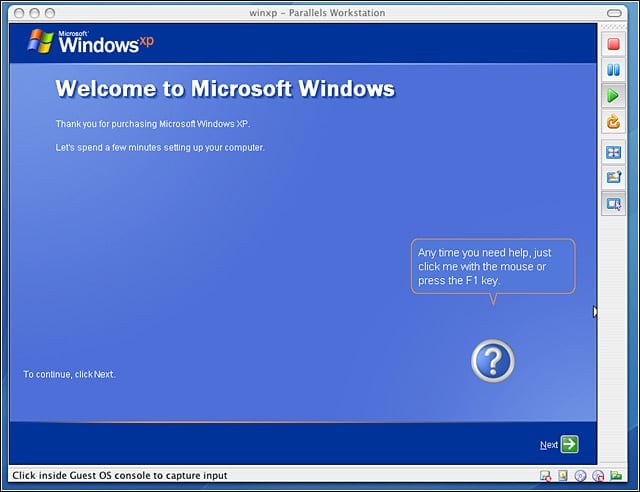Click the hard disk status icon

click(563, 475)
